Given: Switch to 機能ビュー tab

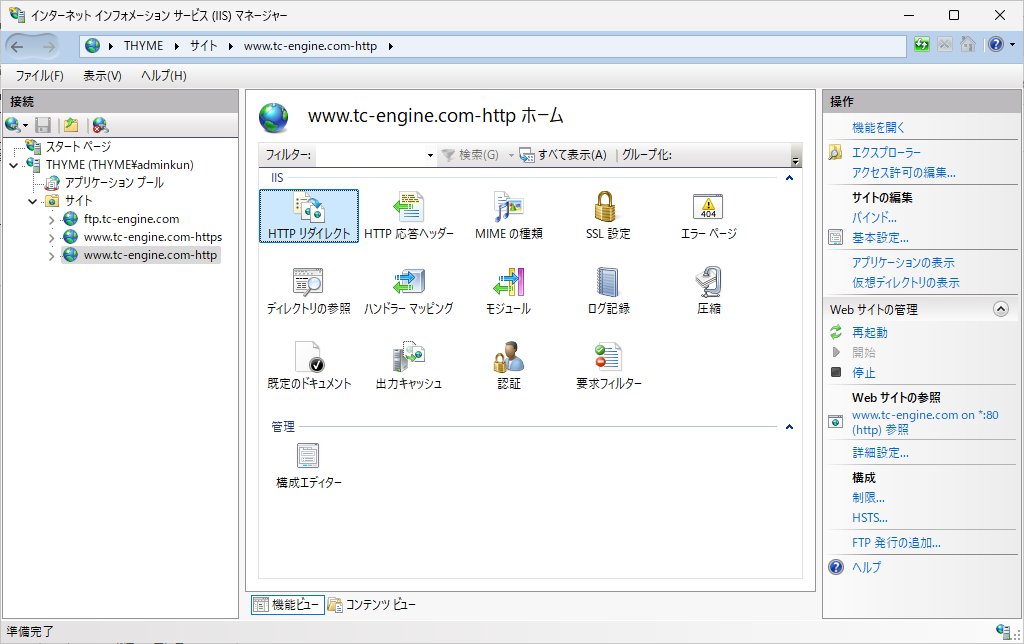Looking at the screenshot, I should tap(287, 605).
